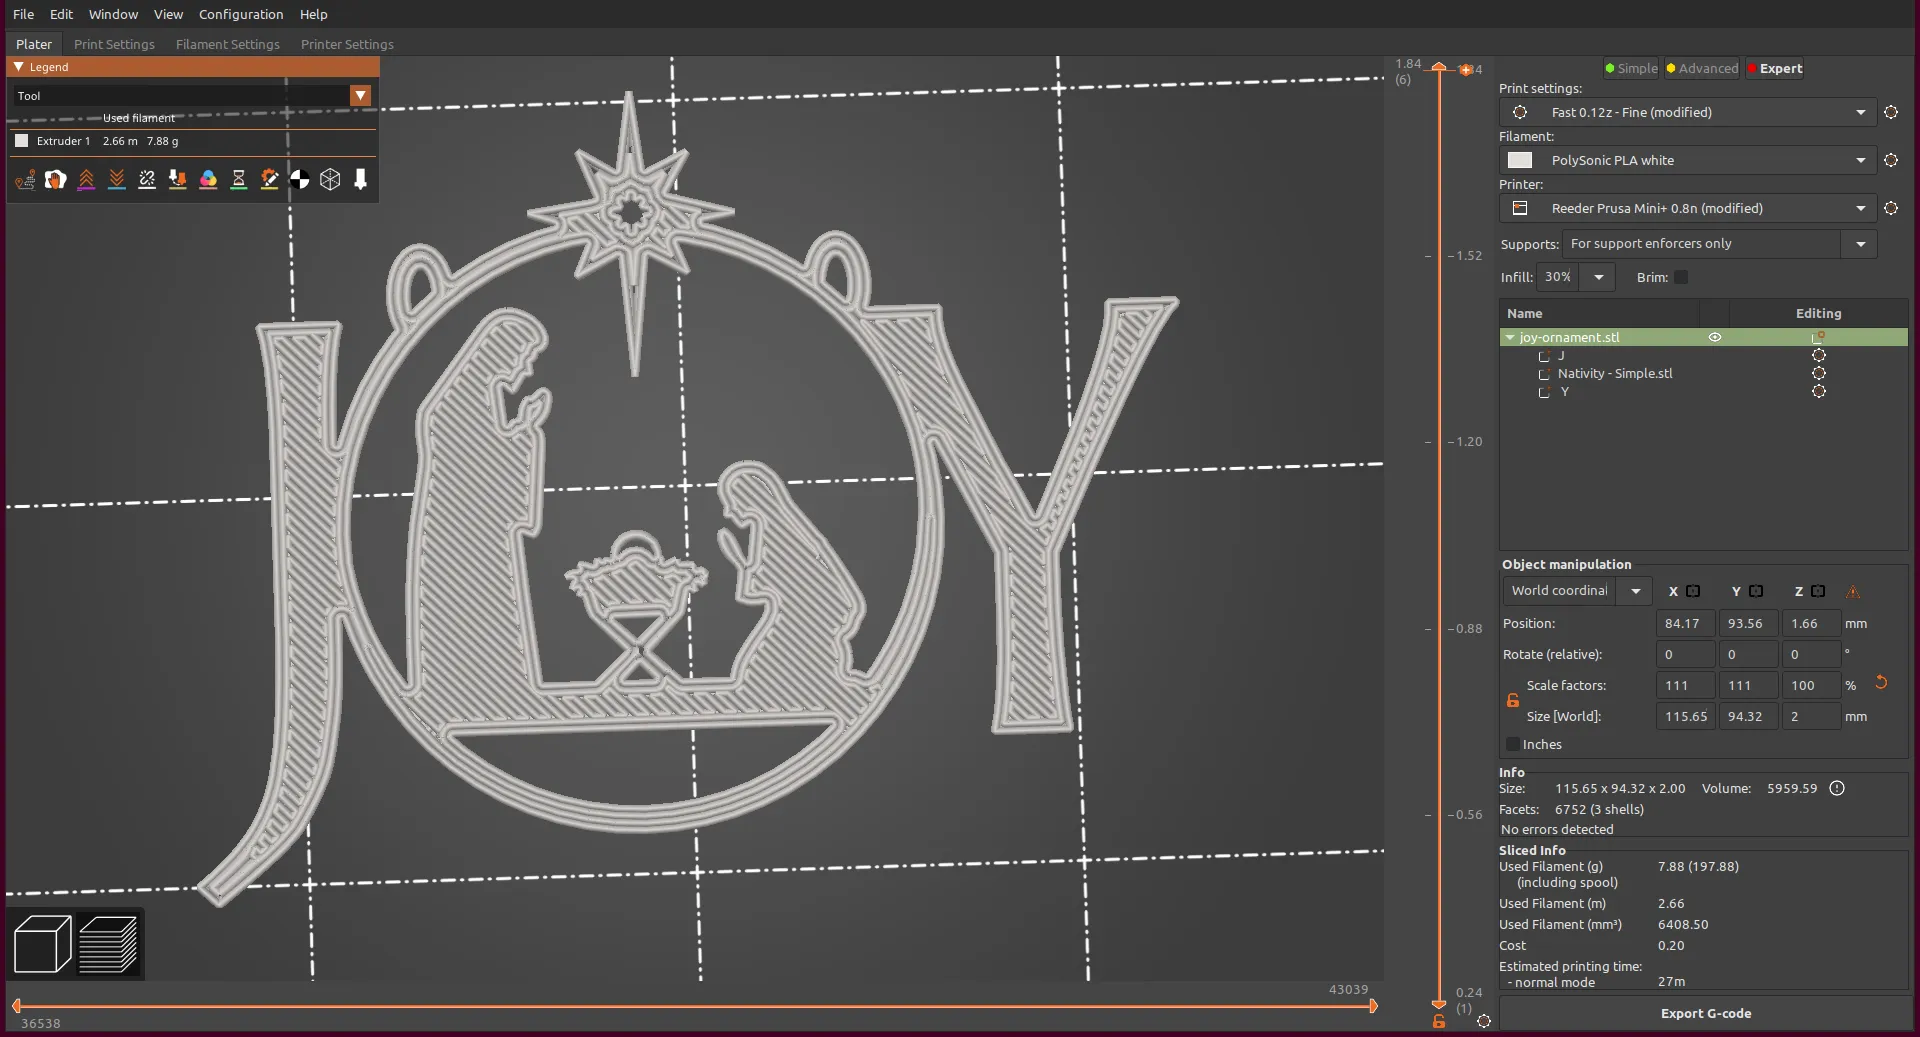The height and width of the screenshot is (1037, 1920).
Task: Click the editing icon on joy-ornament.stl row
Action: (1818, 337)
